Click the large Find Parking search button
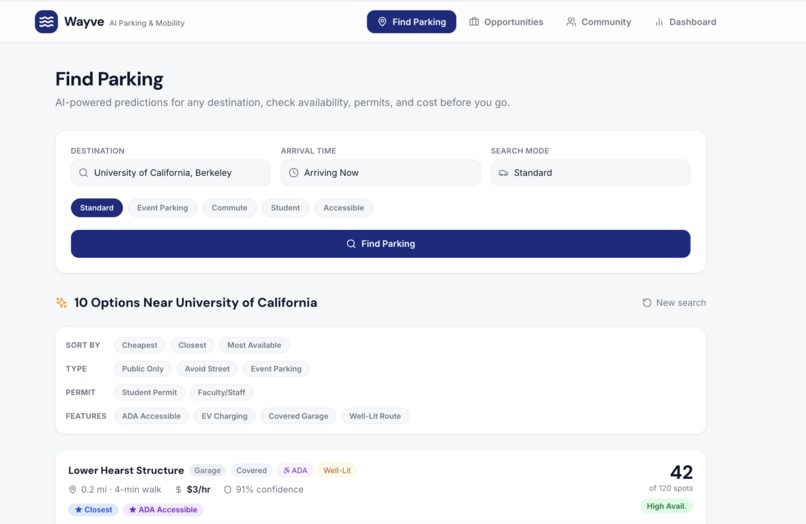 click(x=380, y=244)
